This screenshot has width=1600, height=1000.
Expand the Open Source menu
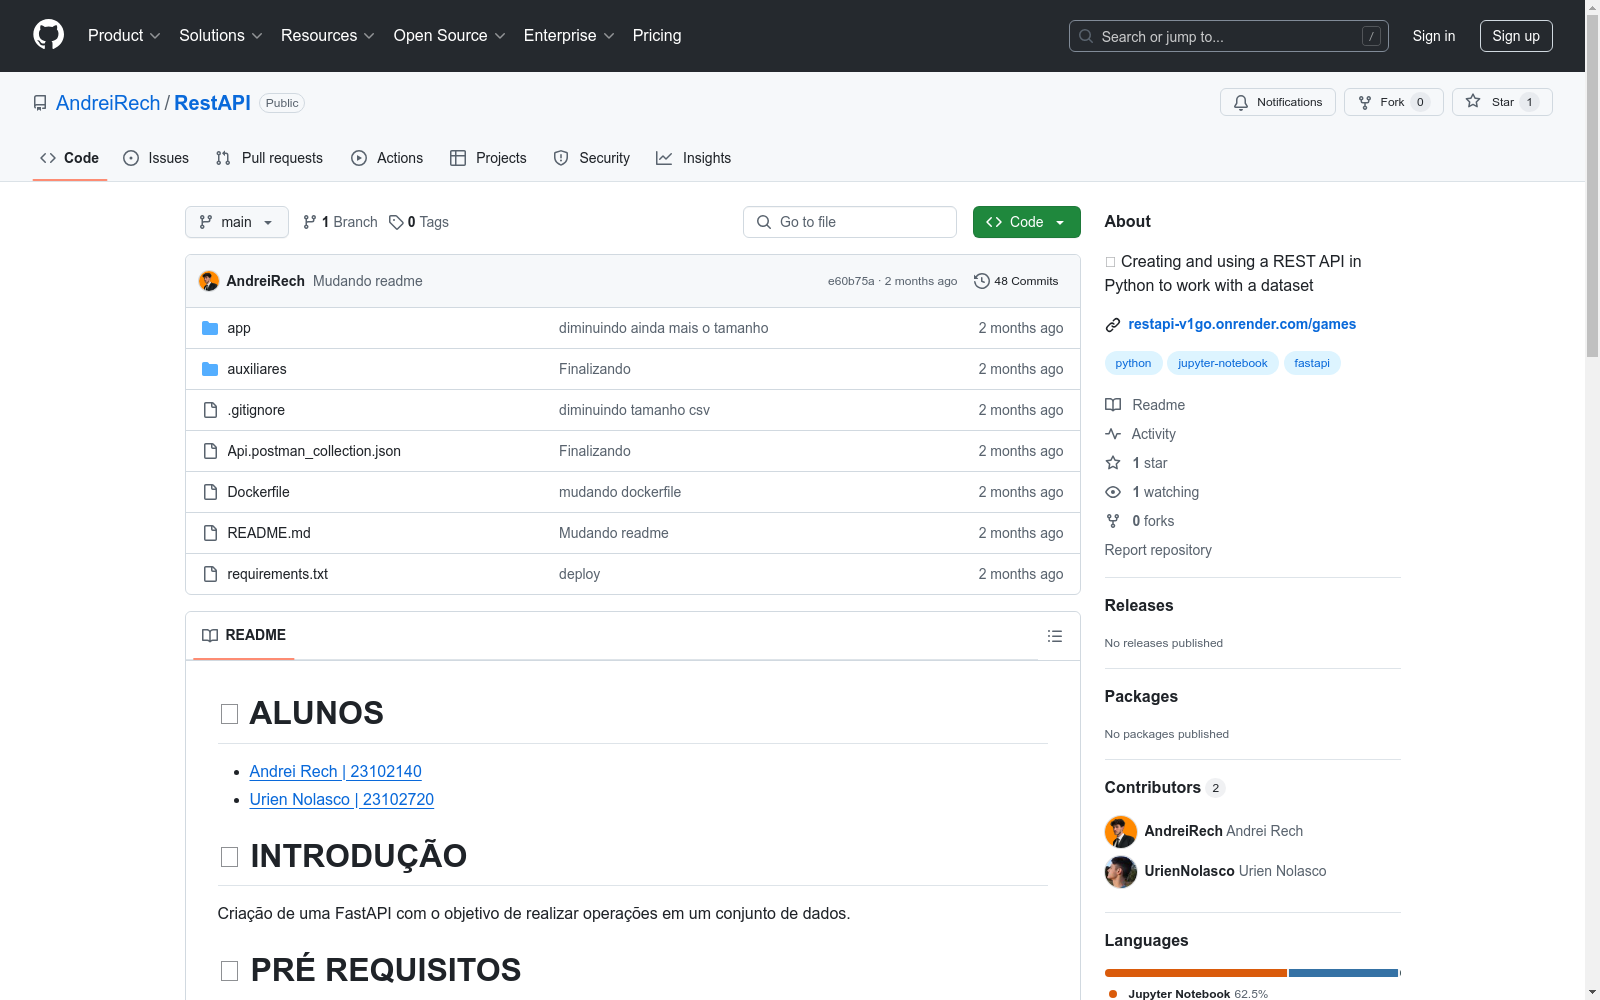(450, 36)
